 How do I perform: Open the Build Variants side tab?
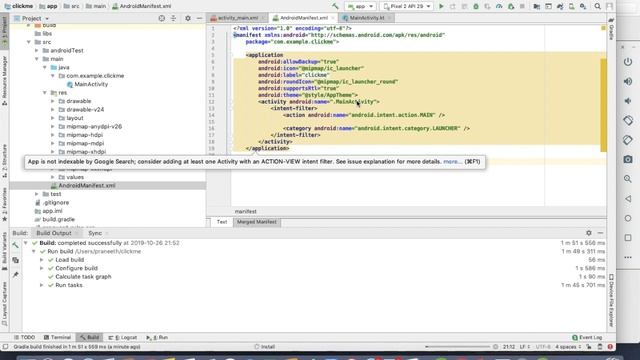[4, 251]
